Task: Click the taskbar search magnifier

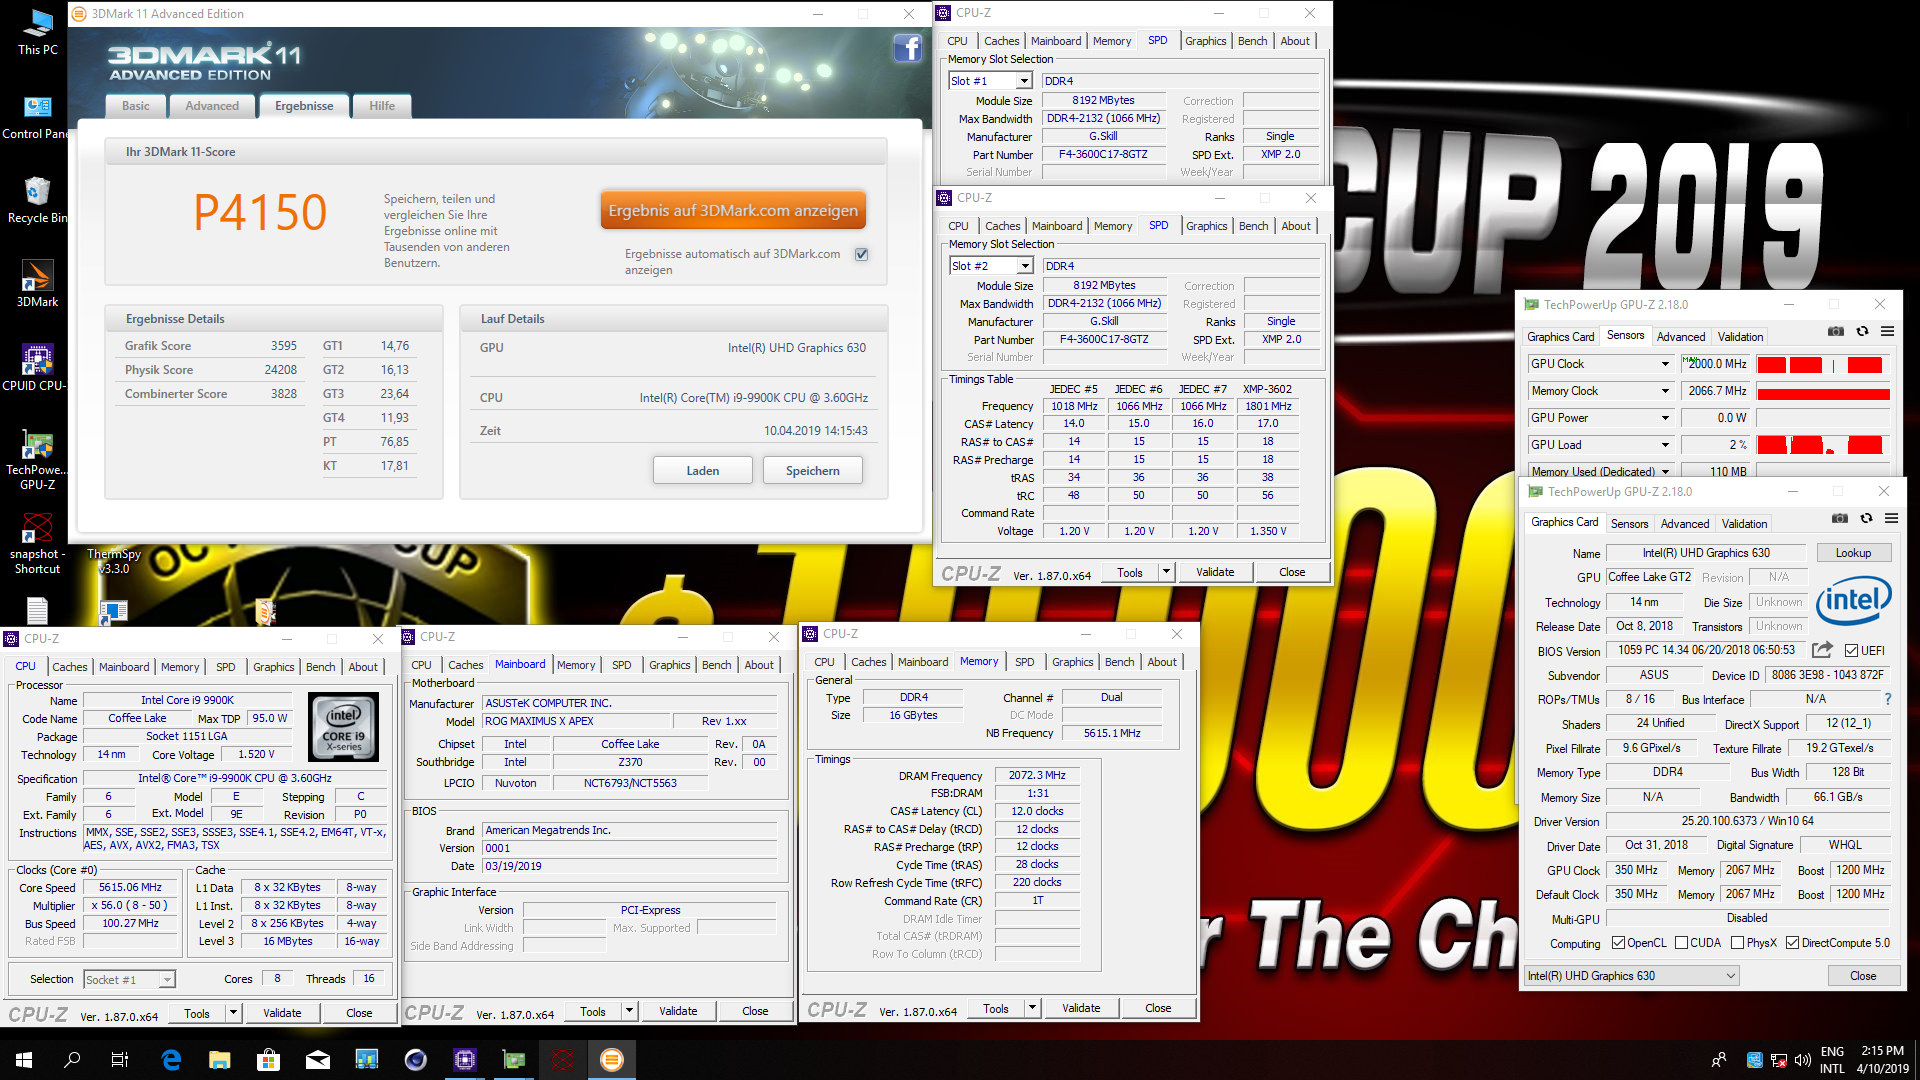Action: click(72, 1059)
